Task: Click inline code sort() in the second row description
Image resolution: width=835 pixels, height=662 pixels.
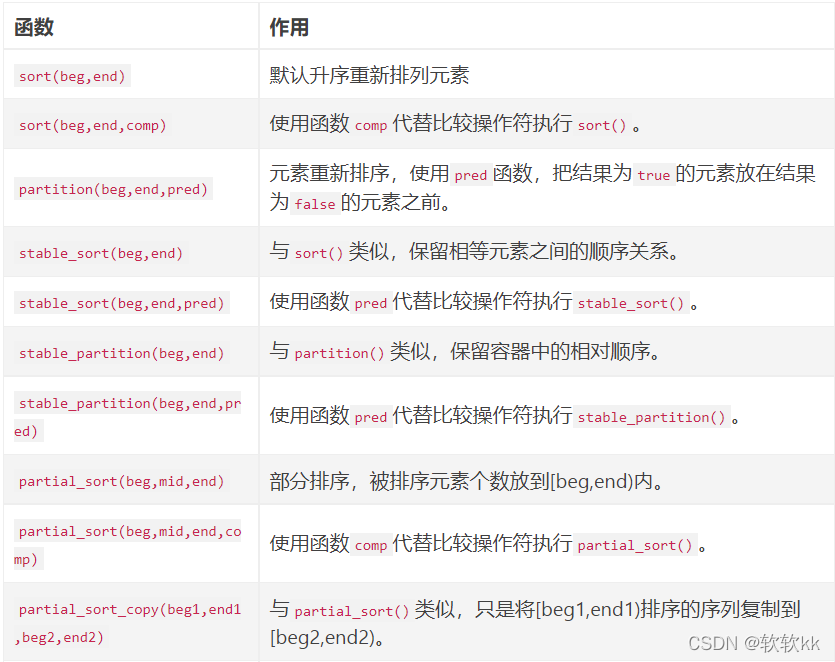Action: tap(602, 125)
